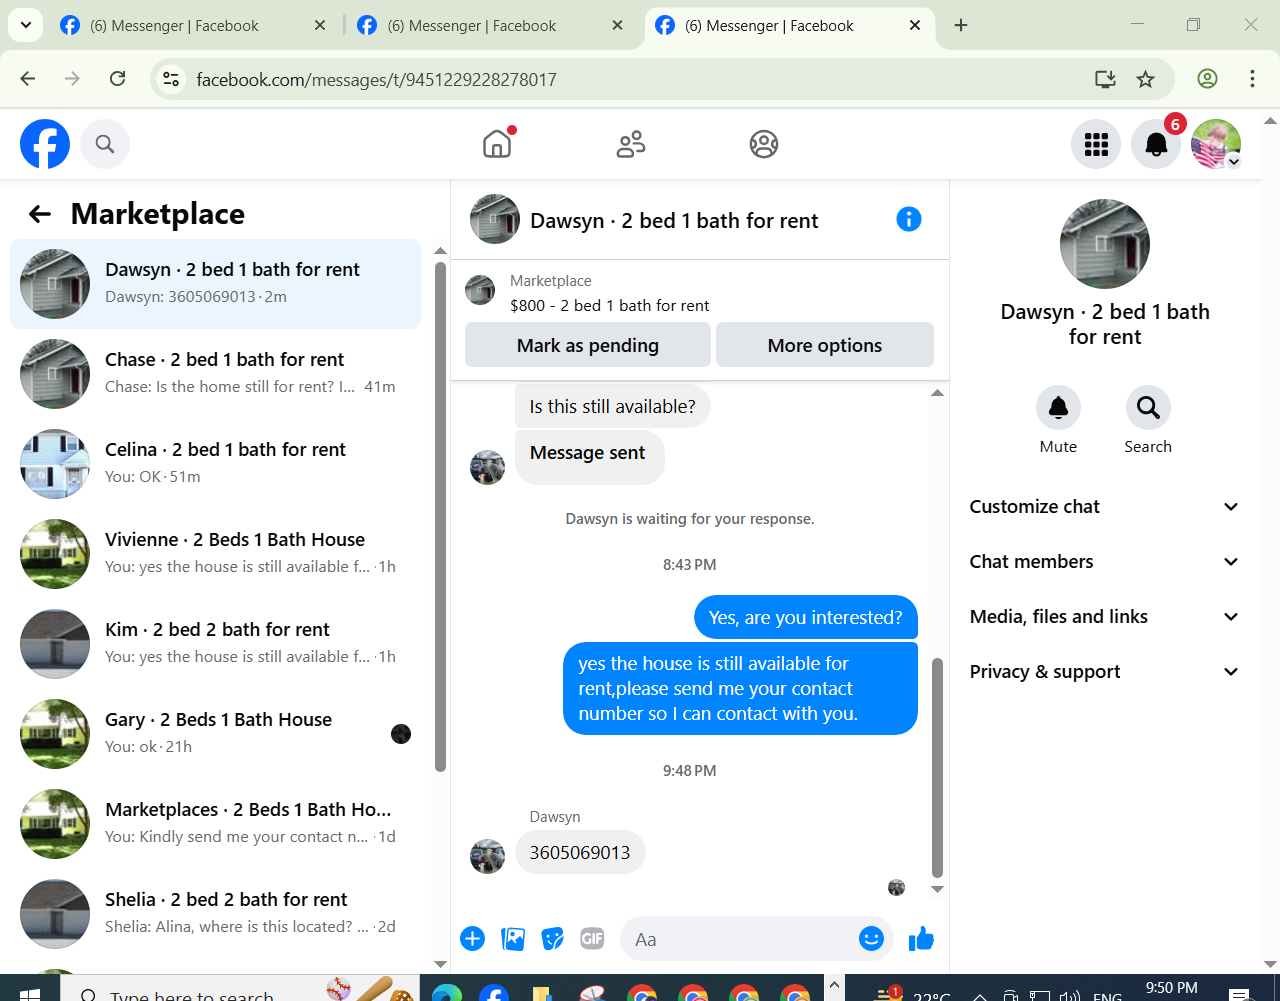Click the address bar URL
Image resolution: width=1280 pixels, height=1001 pixels.
376,79
